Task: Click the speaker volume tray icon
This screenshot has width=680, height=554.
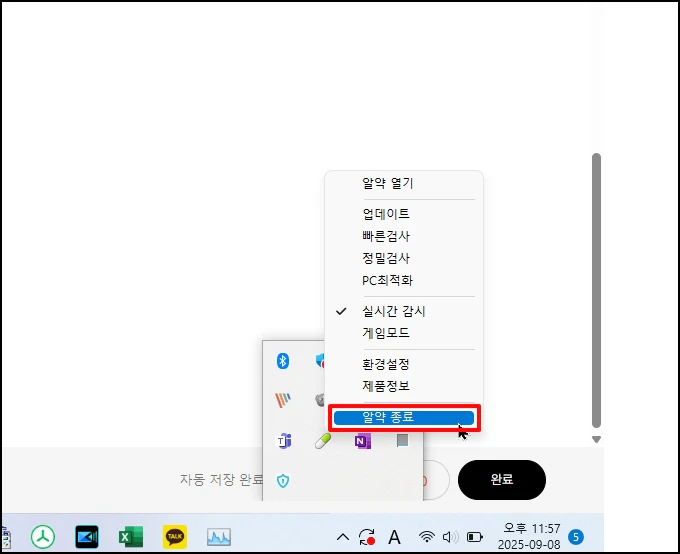Action: [x=450, y=537]
